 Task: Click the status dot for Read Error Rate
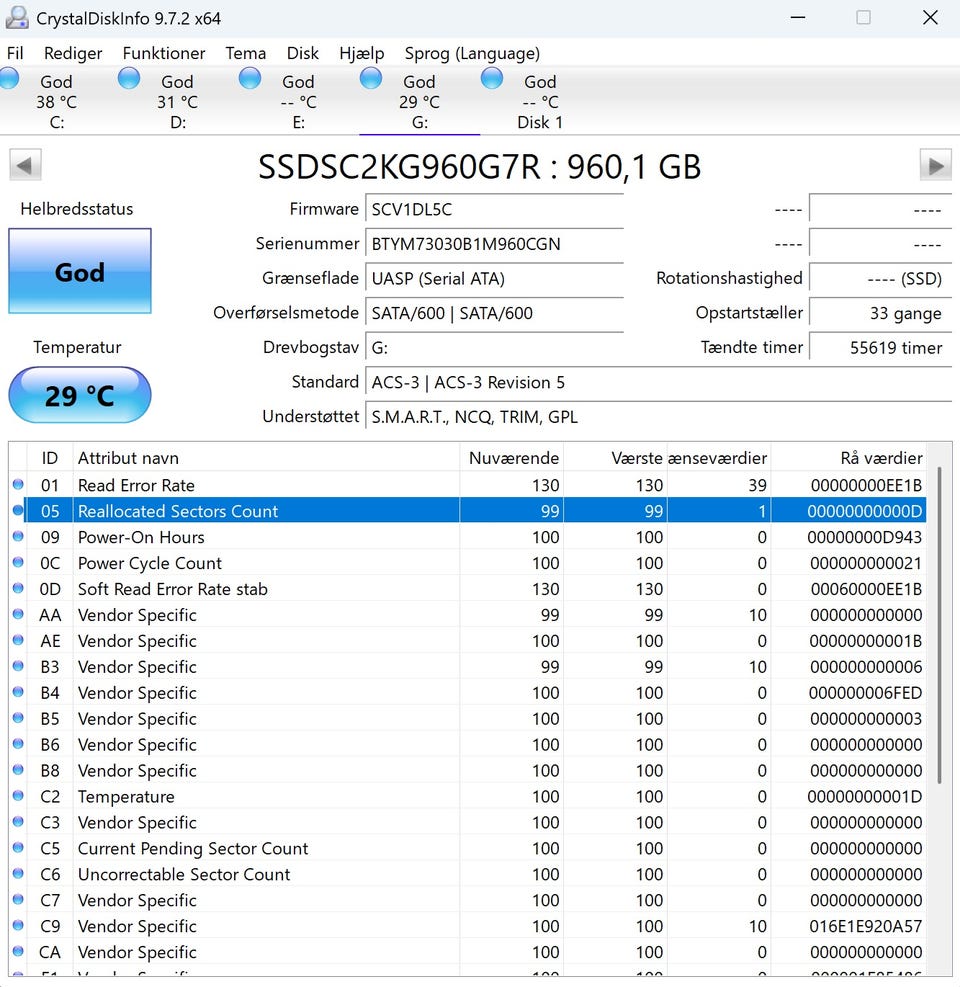pyautogui.click(x=18, y=484)
